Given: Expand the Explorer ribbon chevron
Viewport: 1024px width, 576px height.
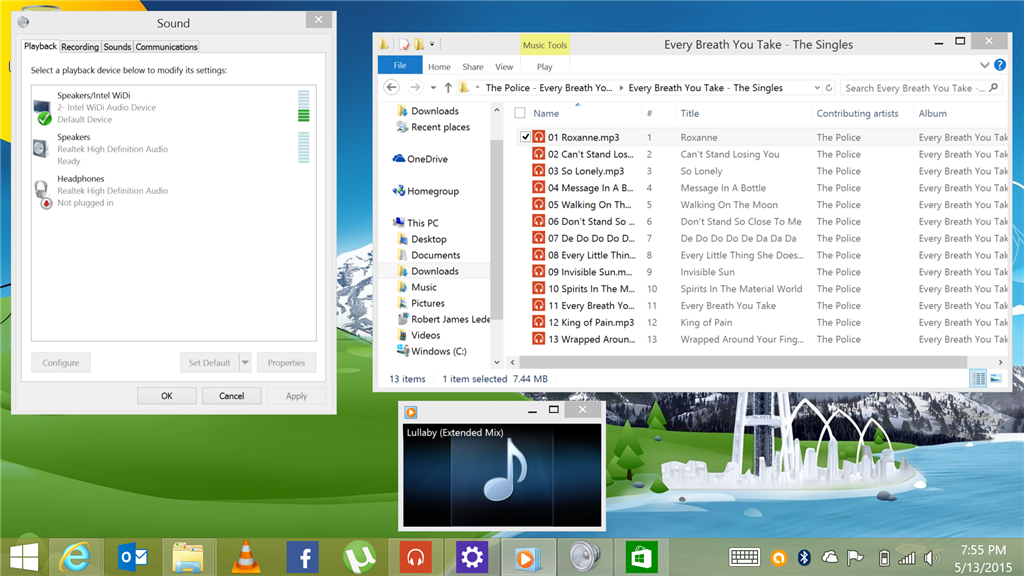Looking at the screenshot, I should tap(984, 65).
